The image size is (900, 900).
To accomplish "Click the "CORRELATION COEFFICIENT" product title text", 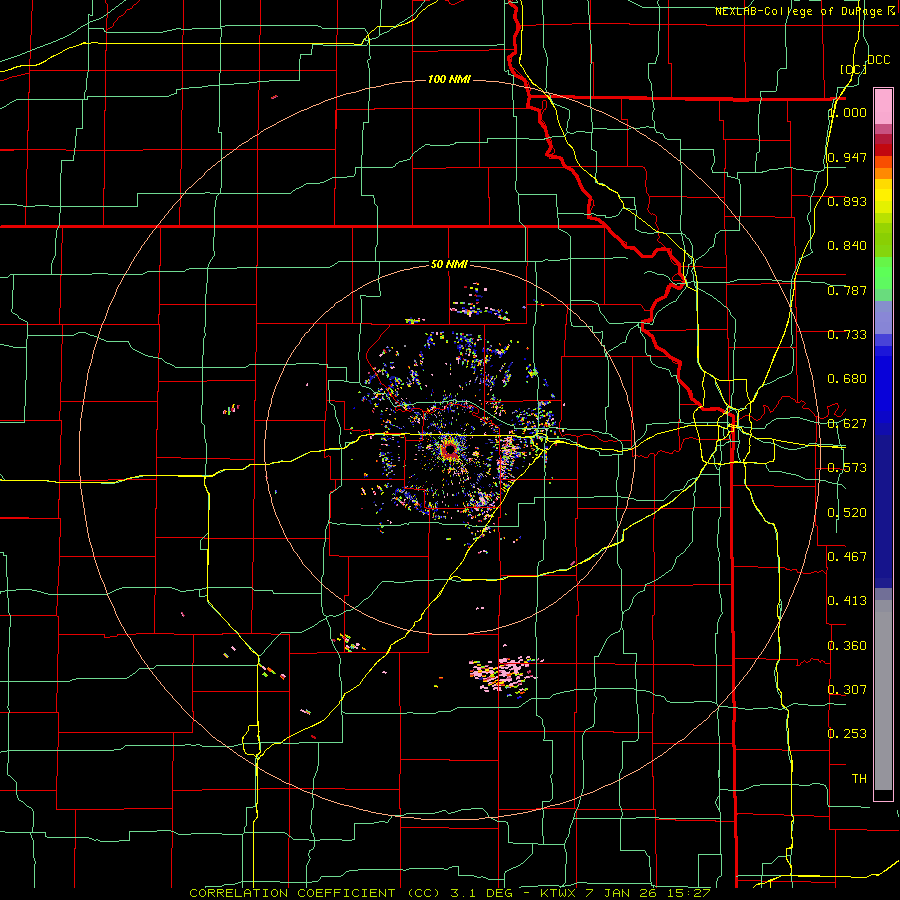I will tap(293, 893).
